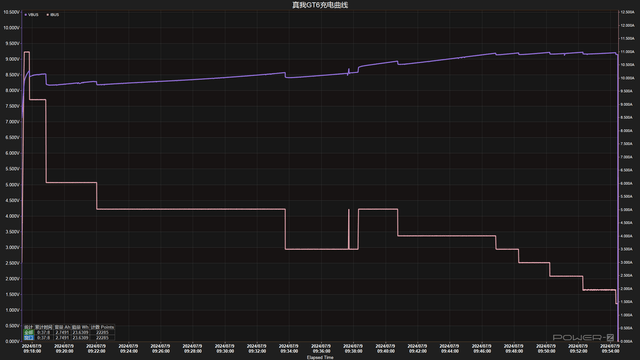The width and height of the screenshot is (640, 360).
Task: Click the POWER-Z watermark logo
Action: pyautogui.click(x=583, y=338)
